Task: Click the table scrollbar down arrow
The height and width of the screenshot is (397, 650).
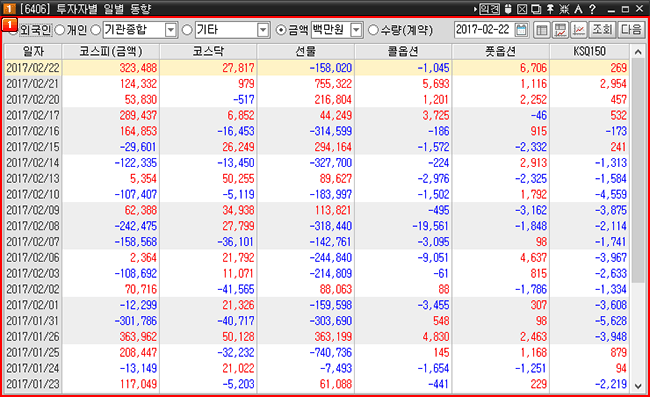Action: 638,386
